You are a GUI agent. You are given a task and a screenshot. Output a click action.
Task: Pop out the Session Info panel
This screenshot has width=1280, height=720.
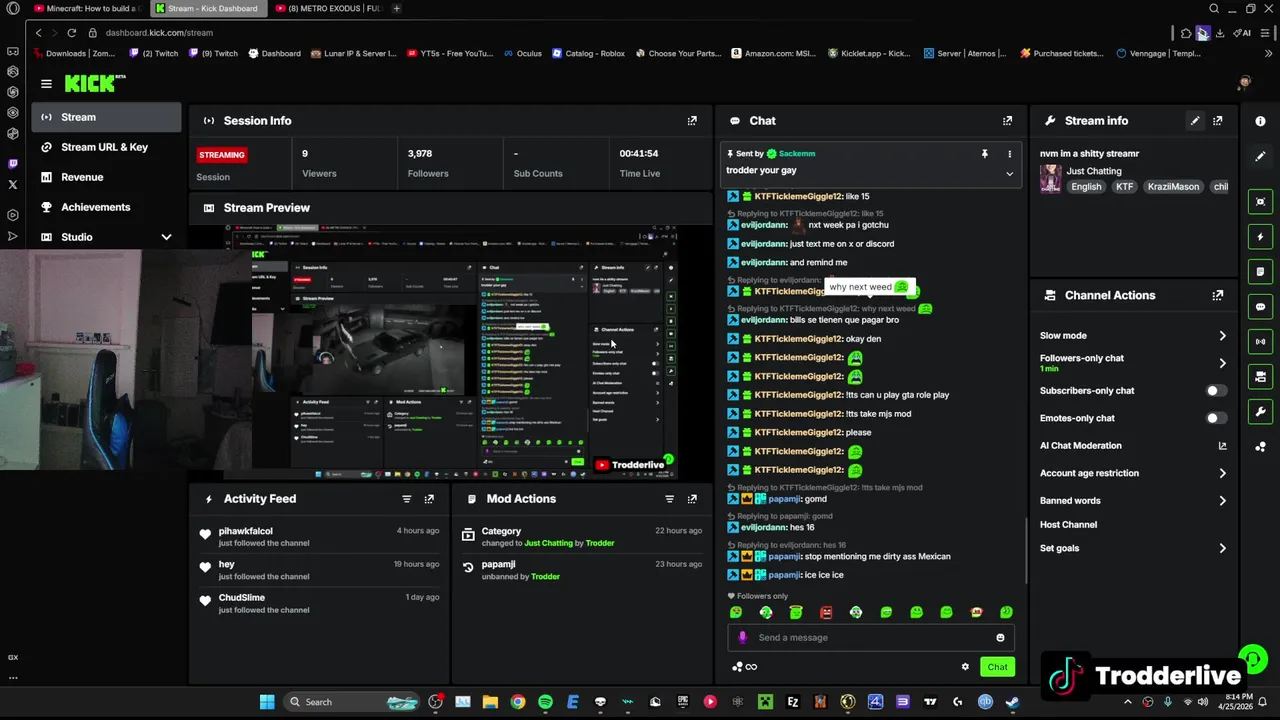point(692,121)
